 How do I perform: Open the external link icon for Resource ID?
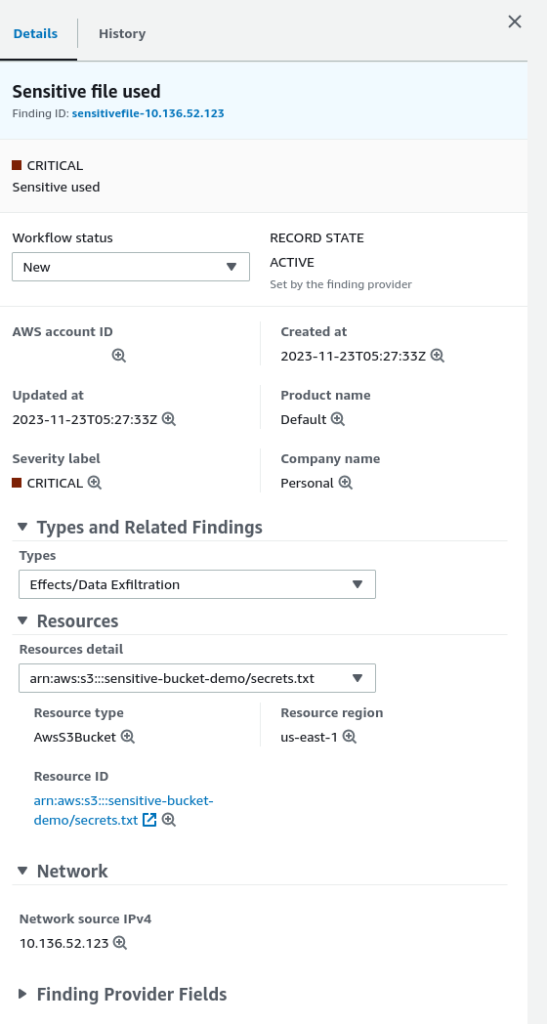pyautogui.click(x=149, y=820)
